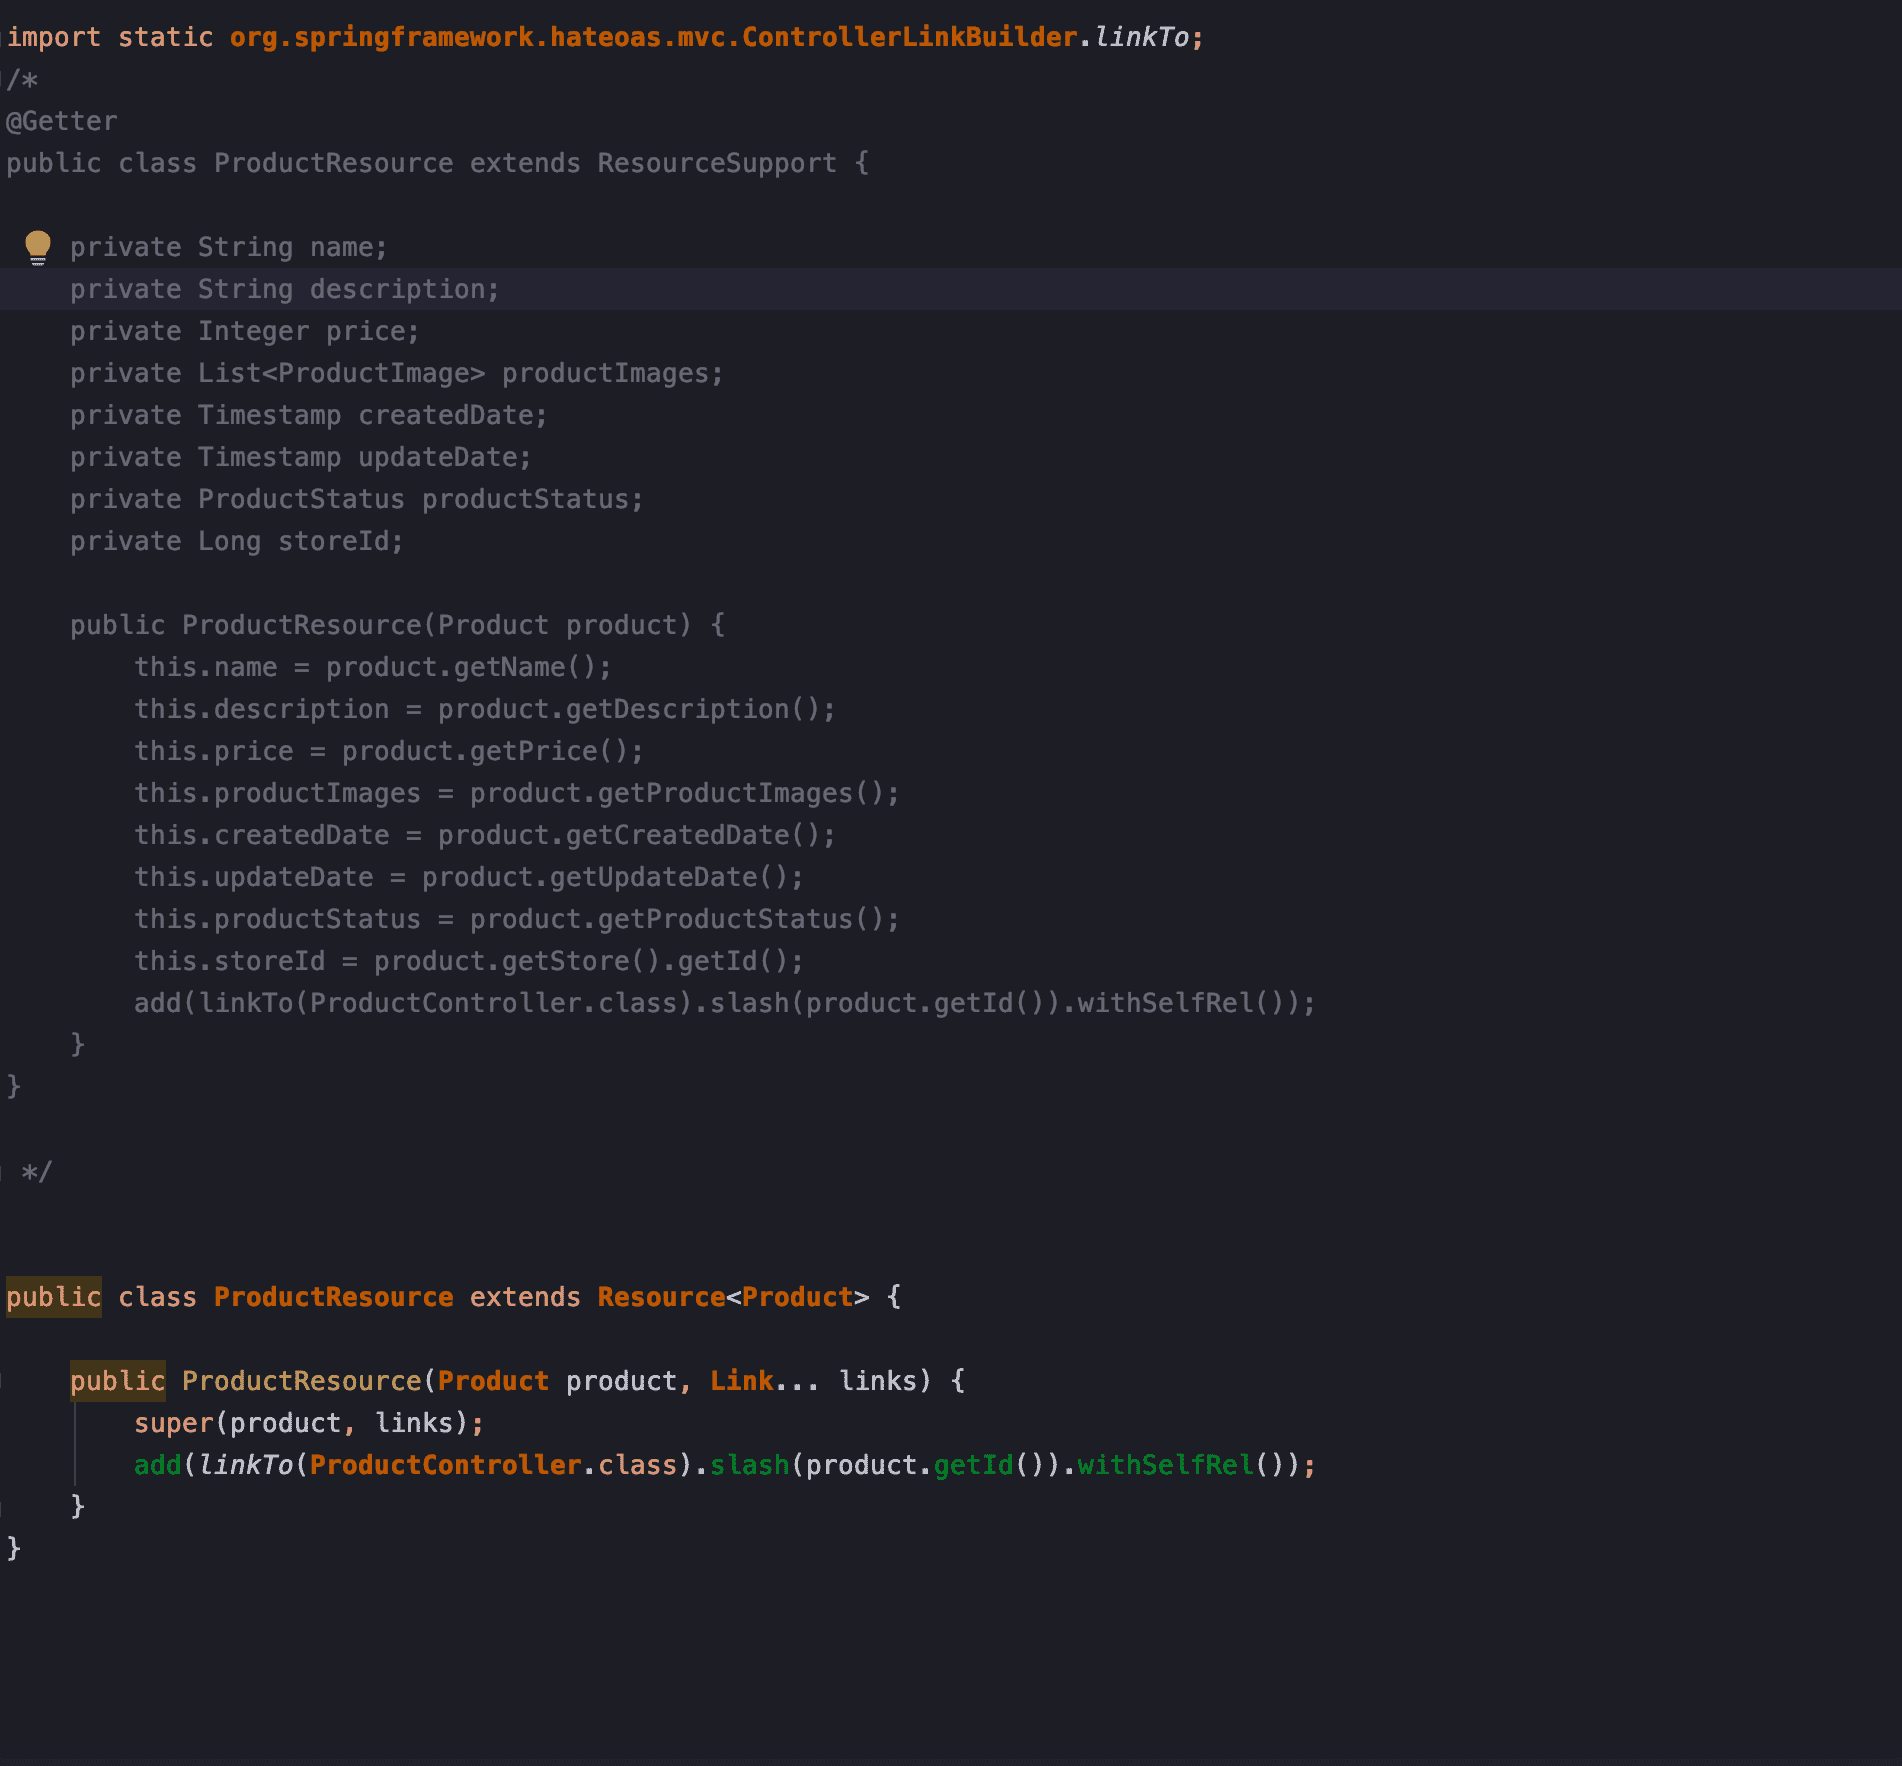Click the 'Link' type in constructor parameters
1902x1766 pixels.
(x=741, y=1381)
